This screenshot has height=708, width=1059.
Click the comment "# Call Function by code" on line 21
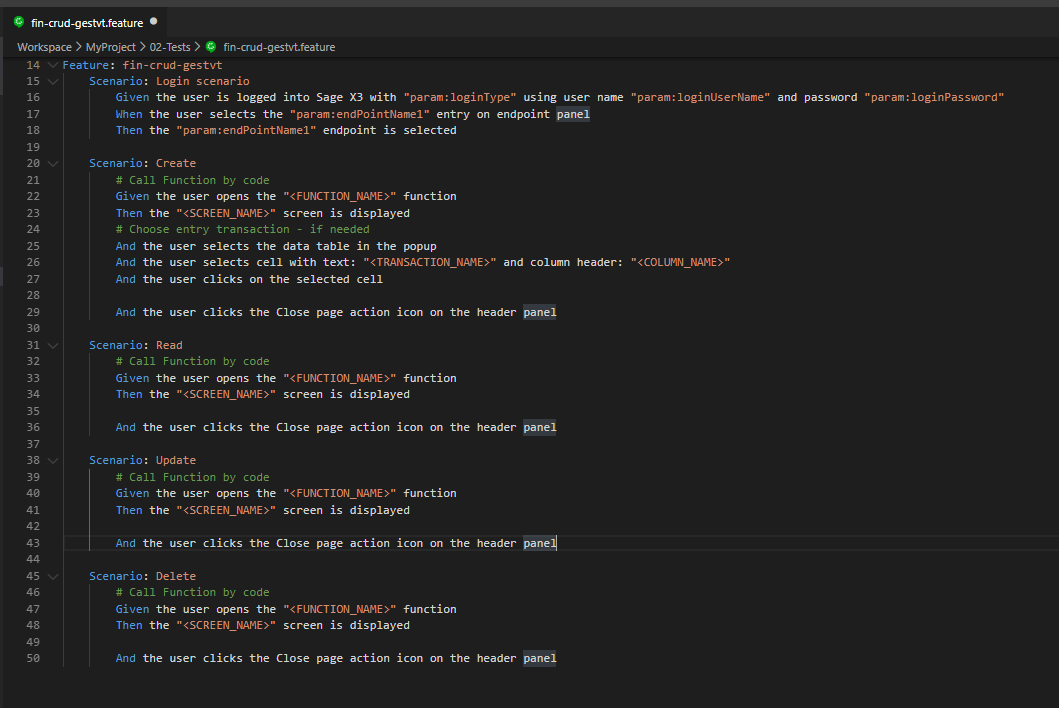tap(192, 180)
